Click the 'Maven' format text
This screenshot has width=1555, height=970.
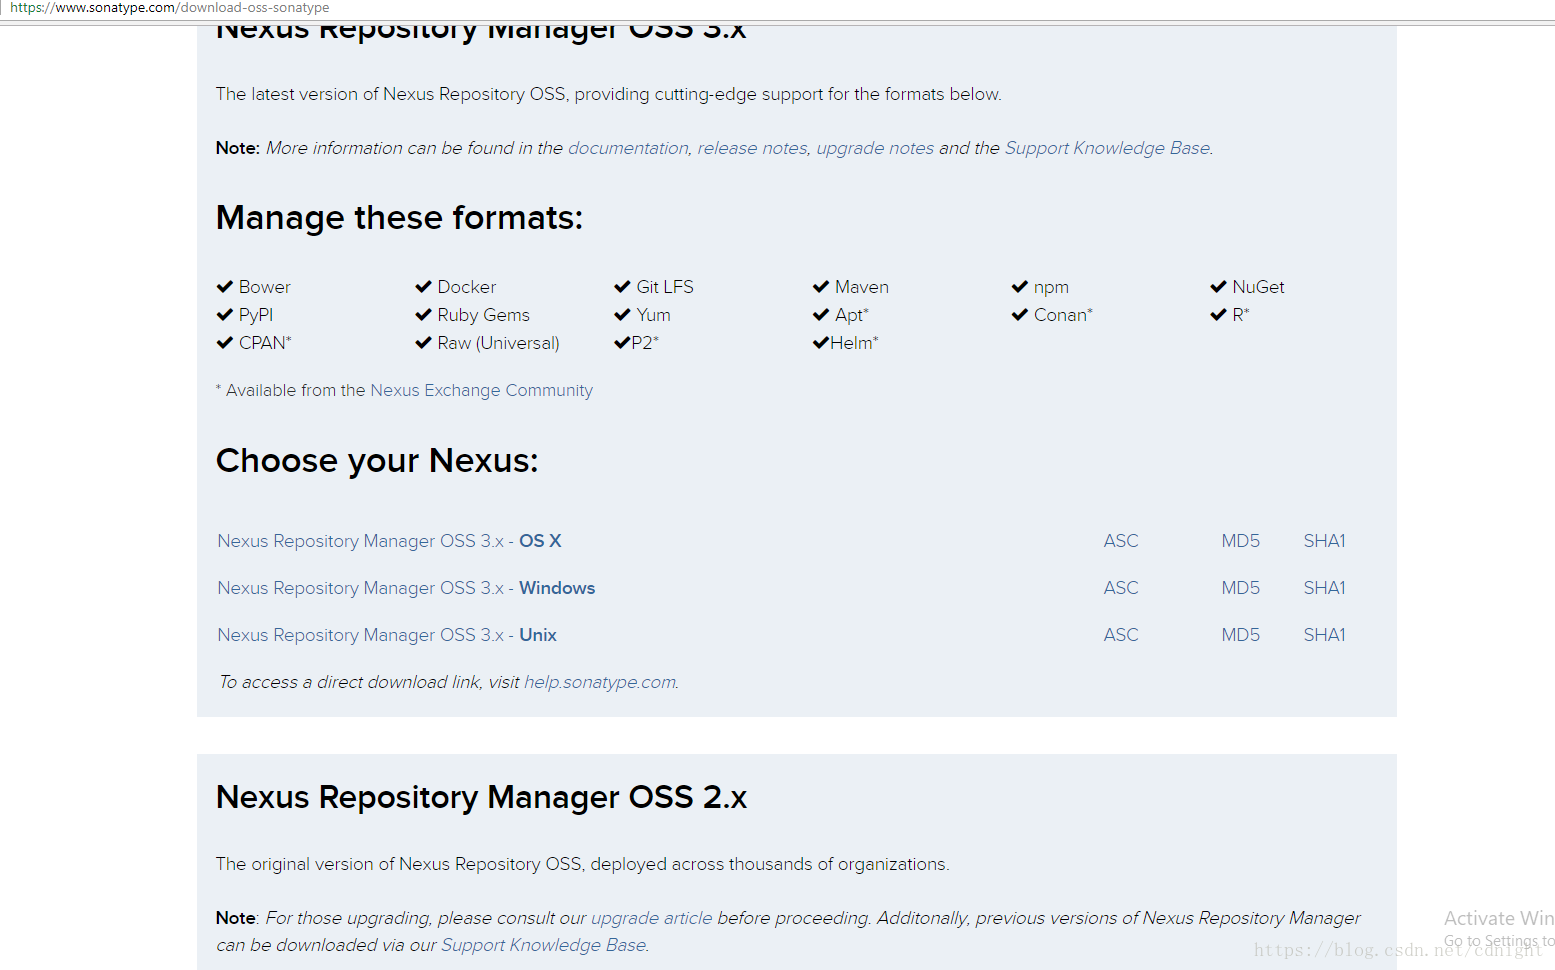862,287
